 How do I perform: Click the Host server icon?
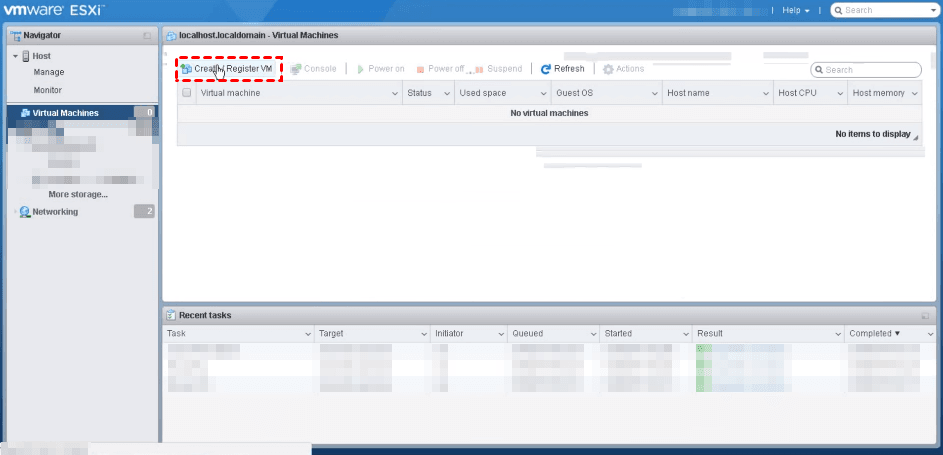(x=26, y=56)
